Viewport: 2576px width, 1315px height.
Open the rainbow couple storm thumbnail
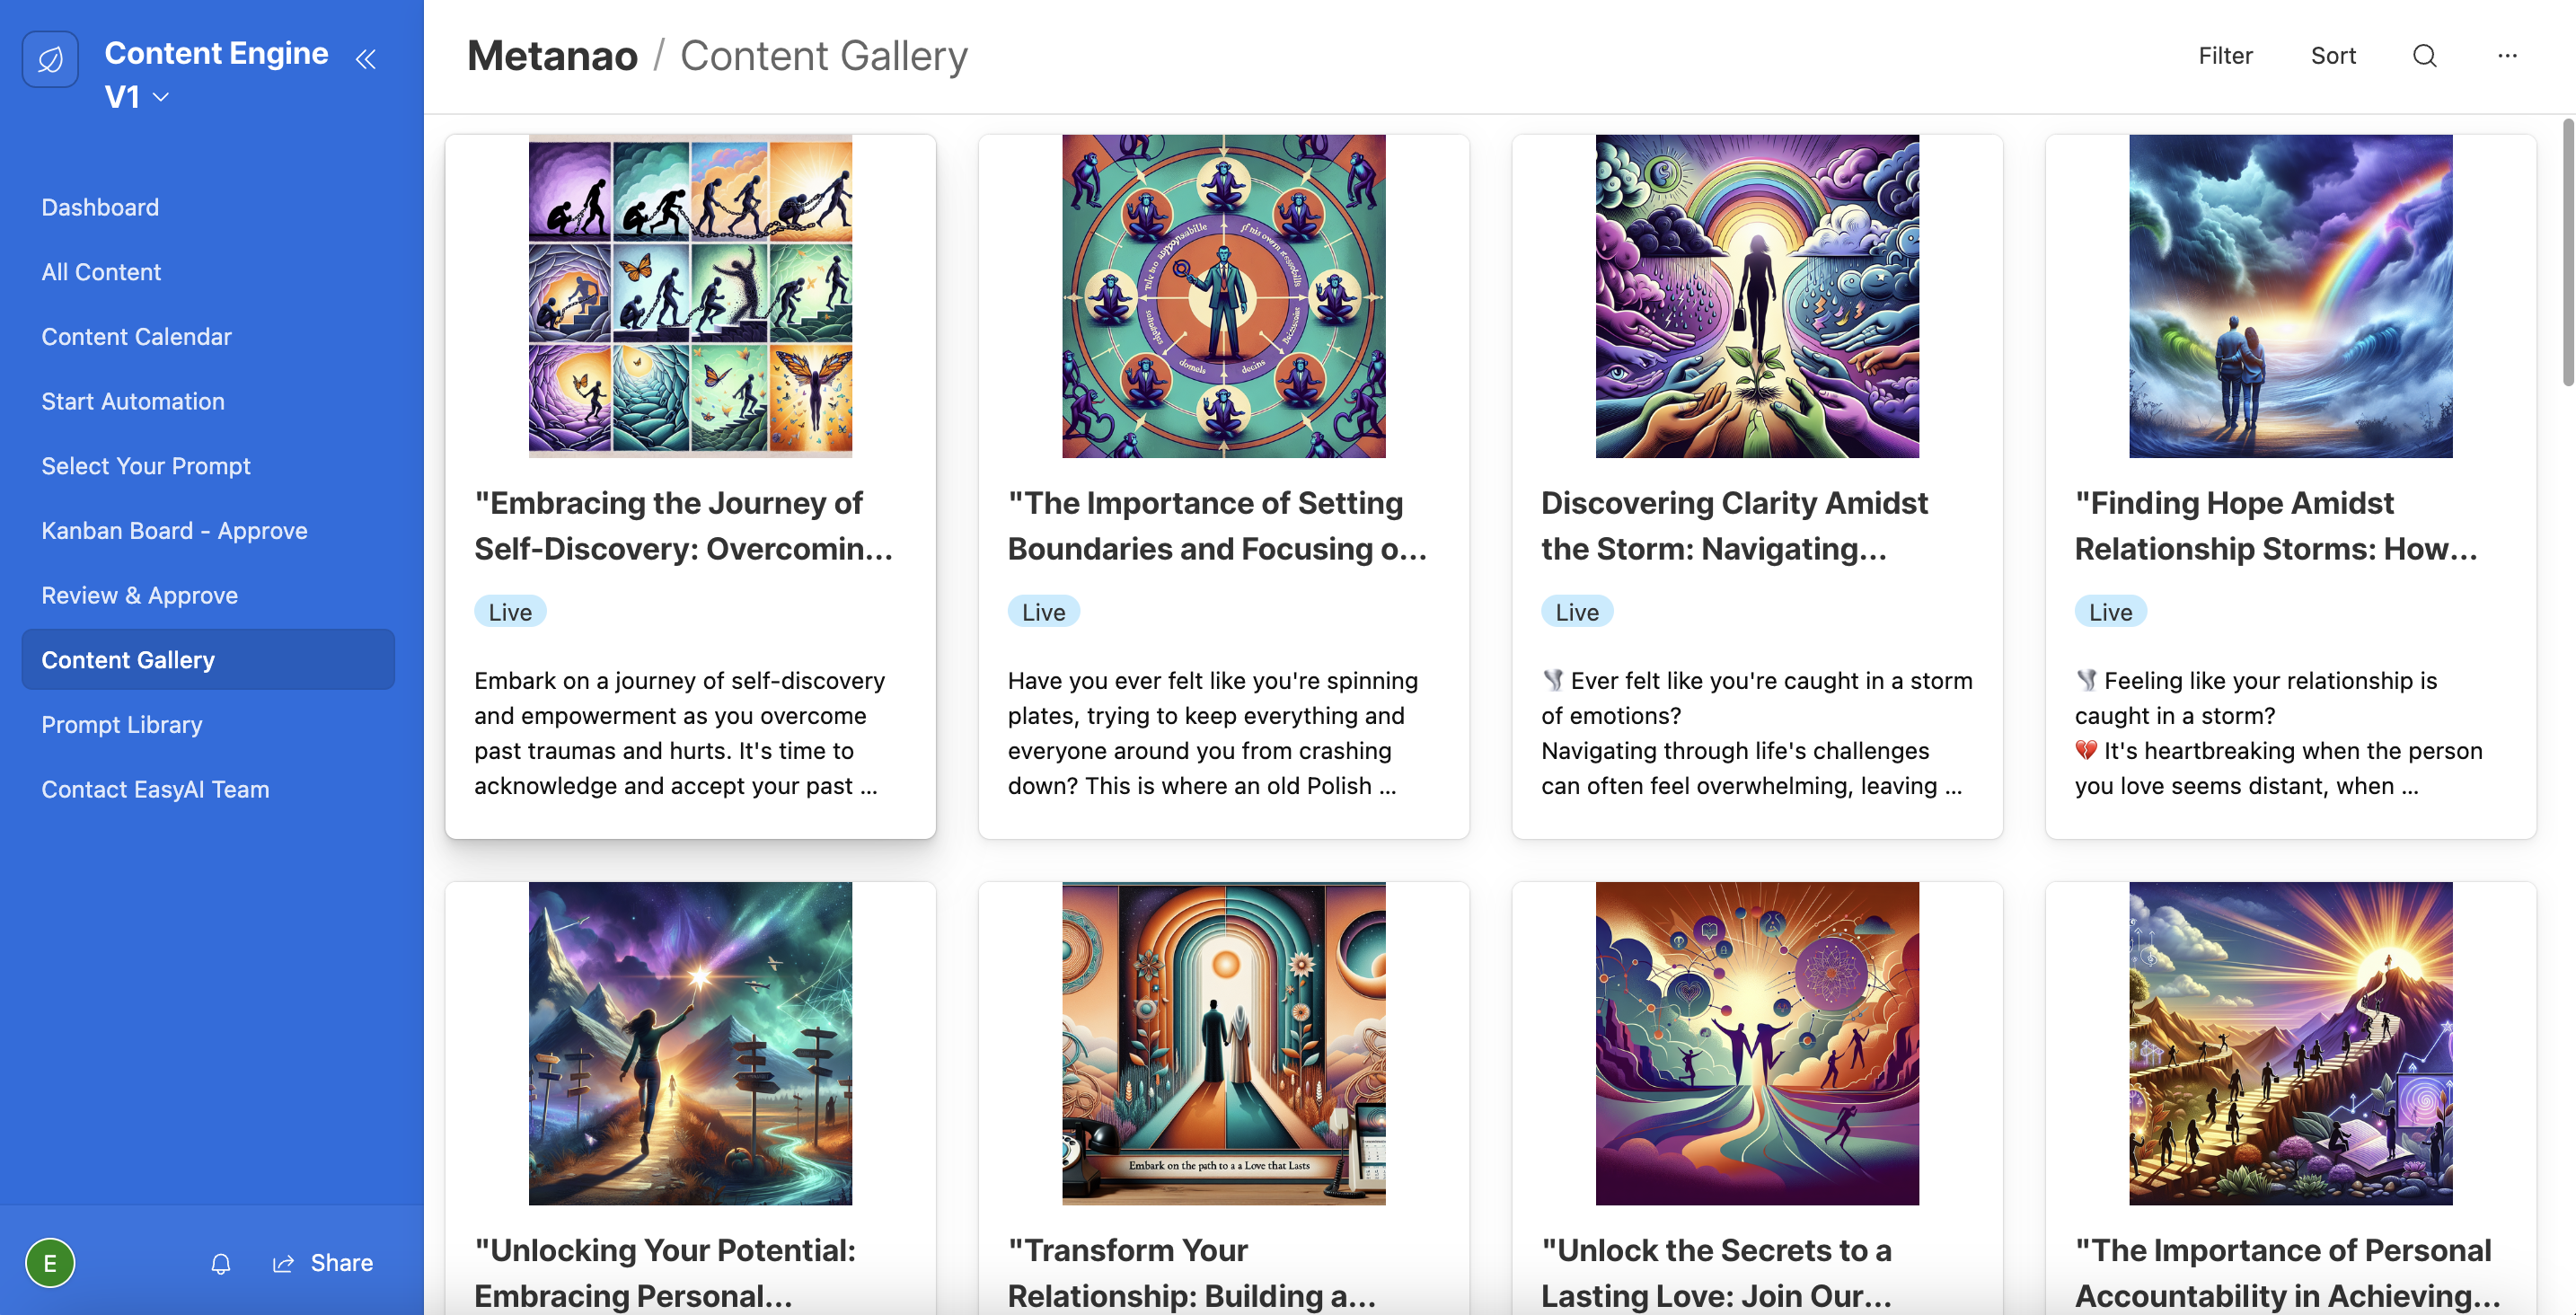pos(2290,297)
